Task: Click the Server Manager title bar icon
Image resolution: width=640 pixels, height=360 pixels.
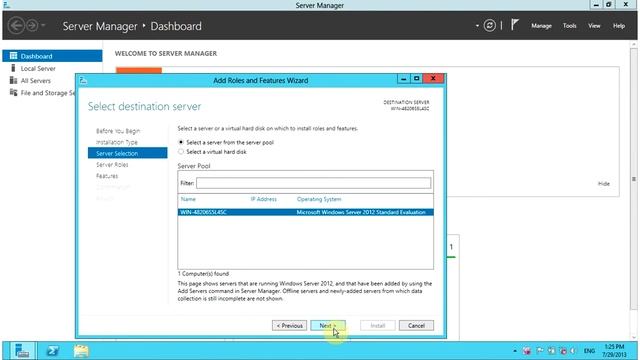Action: (x=7, y=5)
